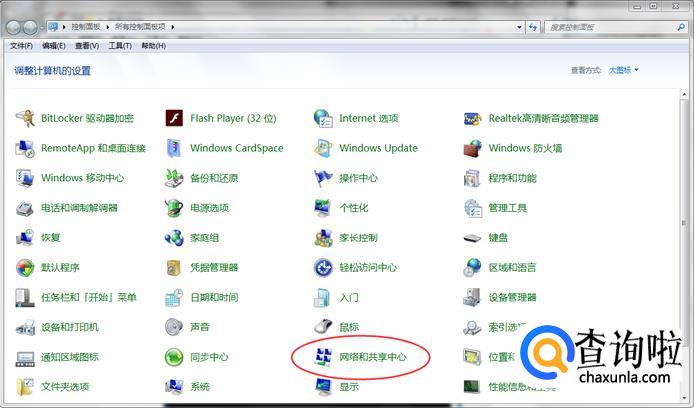Click the 通知区域图标 link
Image resolution: width=694 pixels, height=408 pixels.
70,357
